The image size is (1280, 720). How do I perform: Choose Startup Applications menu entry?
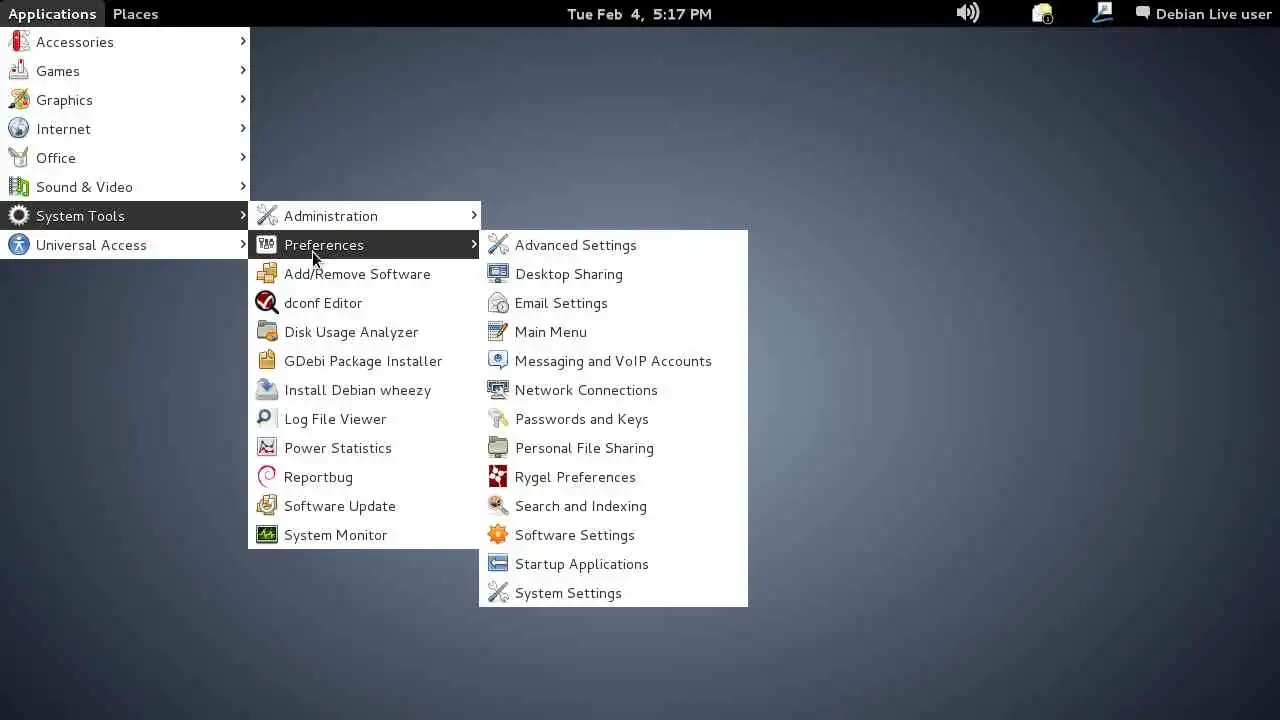click(613, 564)
